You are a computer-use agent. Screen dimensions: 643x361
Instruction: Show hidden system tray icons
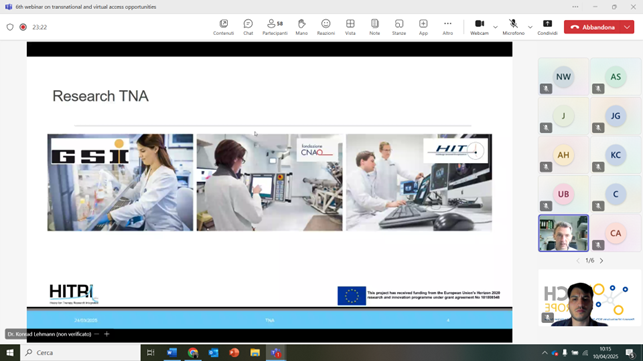545,353
